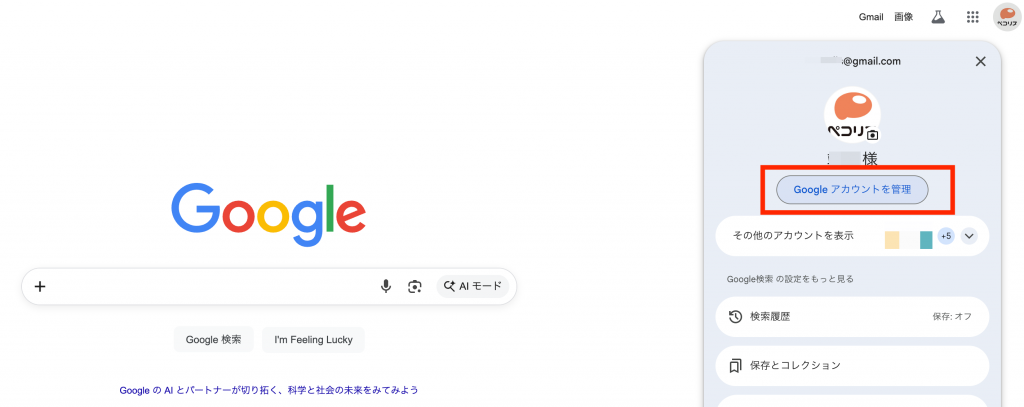The image size is (1024, 407).
Task: Start voice search with microphone icon
Action: tap(386, 286)
